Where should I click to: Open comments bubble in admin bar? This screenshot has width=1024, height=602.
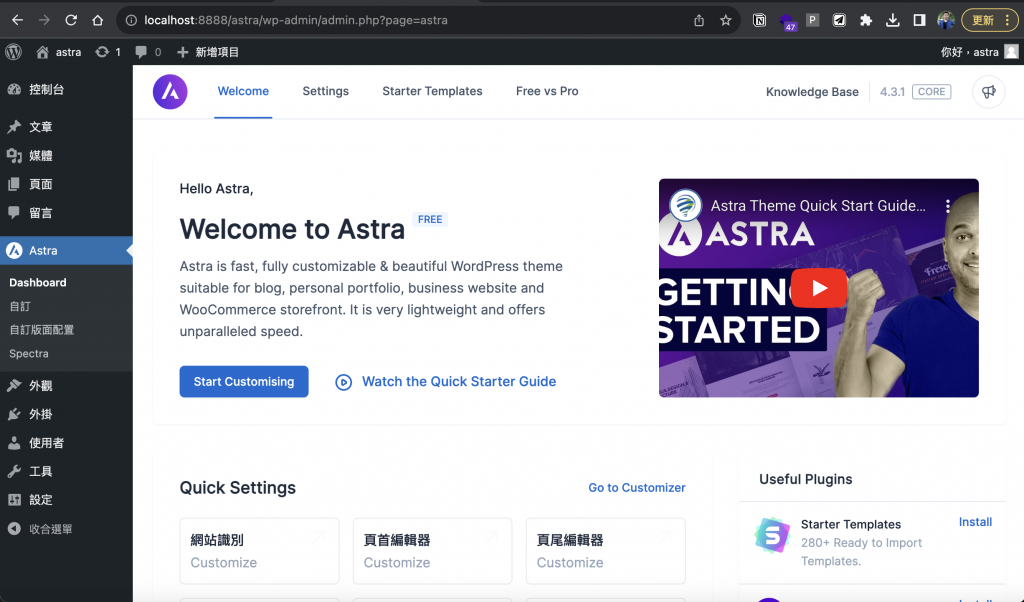point(148,52)
